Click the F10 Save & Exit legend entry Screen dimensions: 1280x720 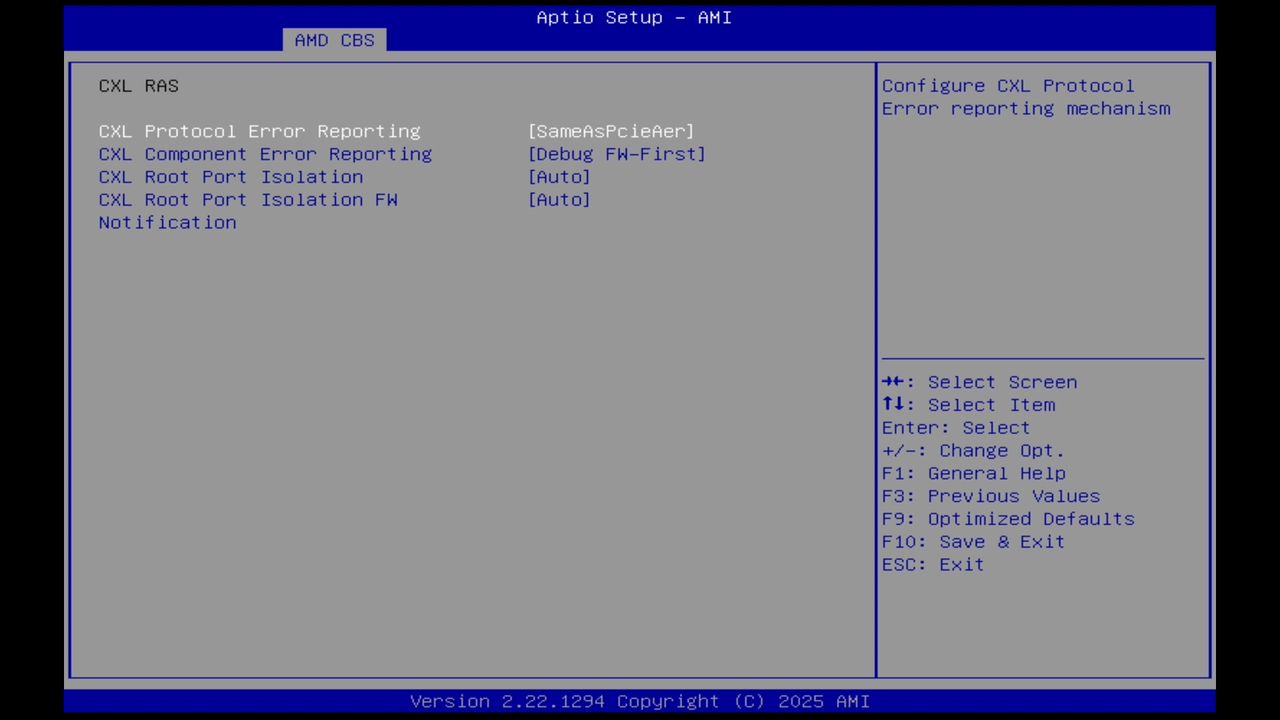point(972,541)
